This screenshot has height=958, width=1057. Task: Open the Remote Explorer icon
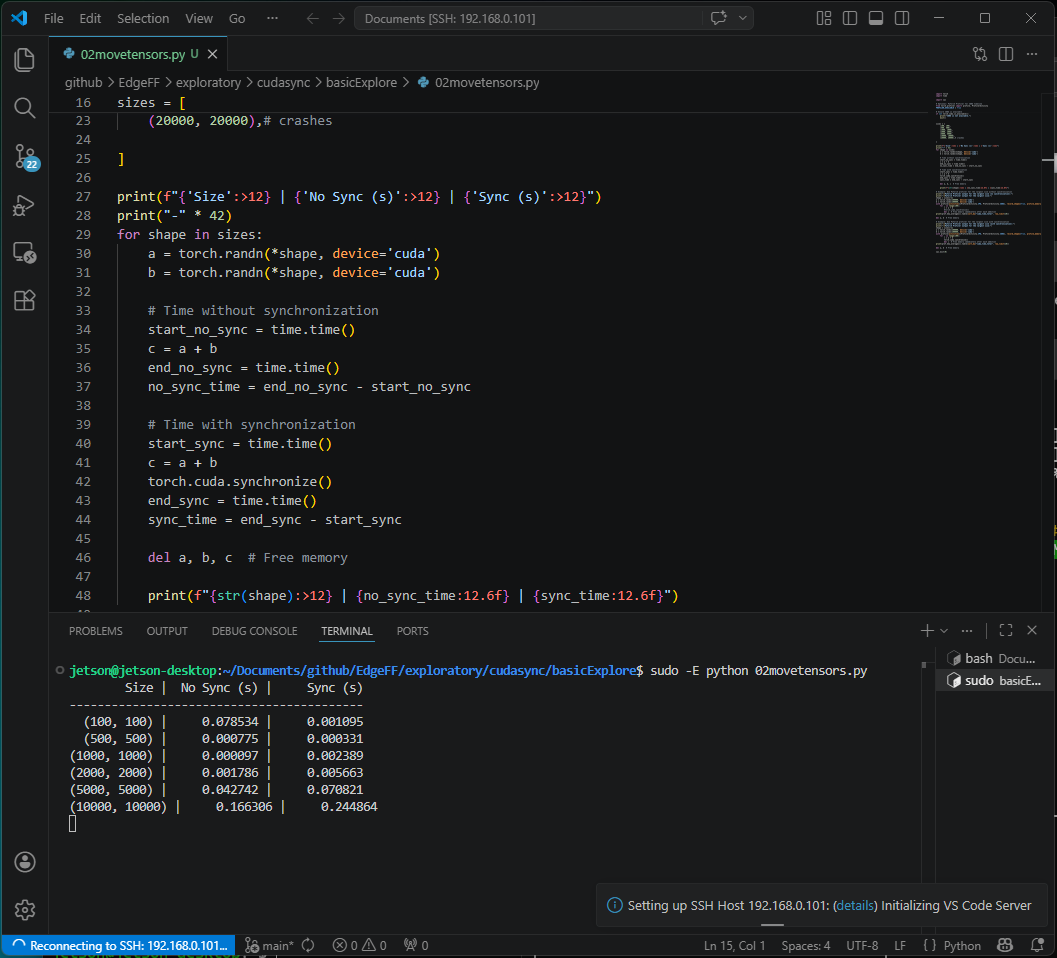click(25, 253)
